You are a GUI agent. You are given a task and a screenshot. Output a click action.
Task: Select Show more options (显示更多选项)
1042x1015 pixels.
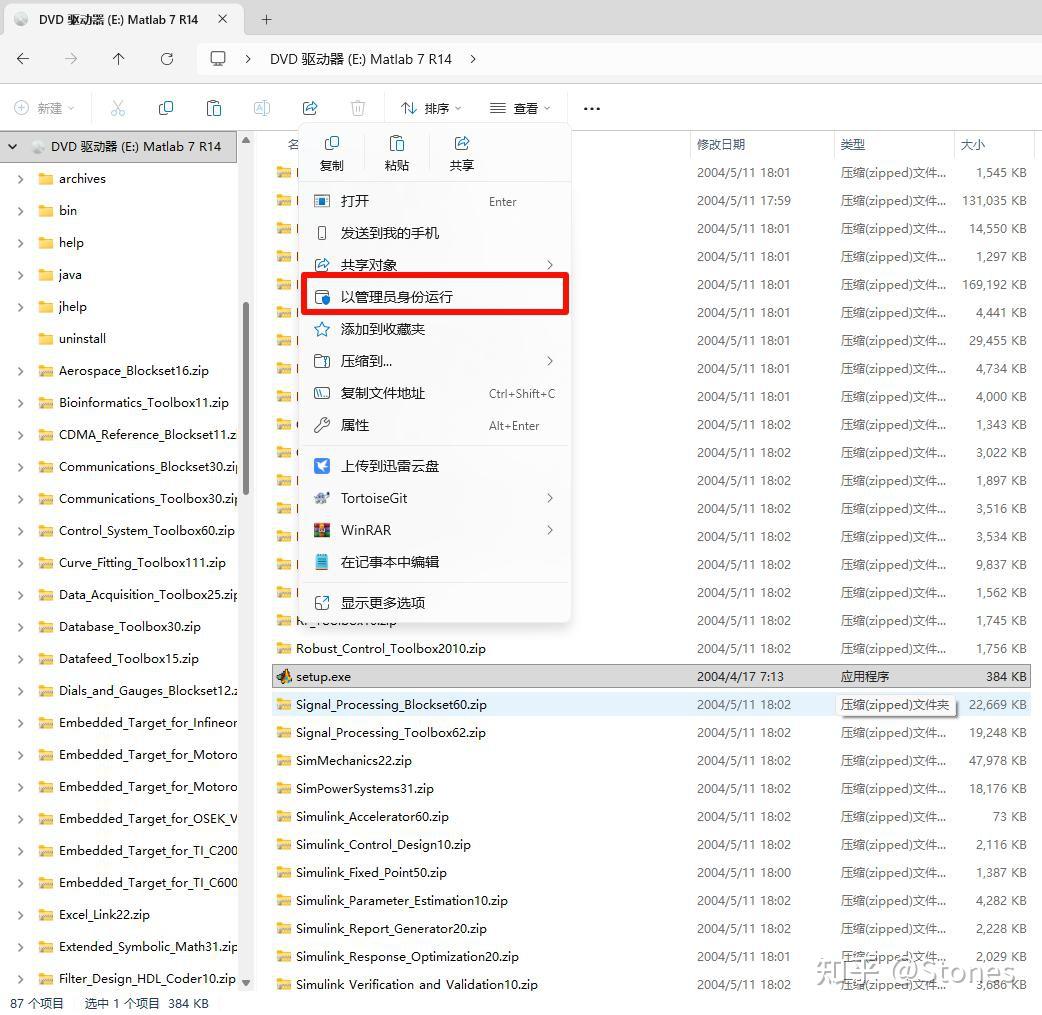click(x=434, y=603)
